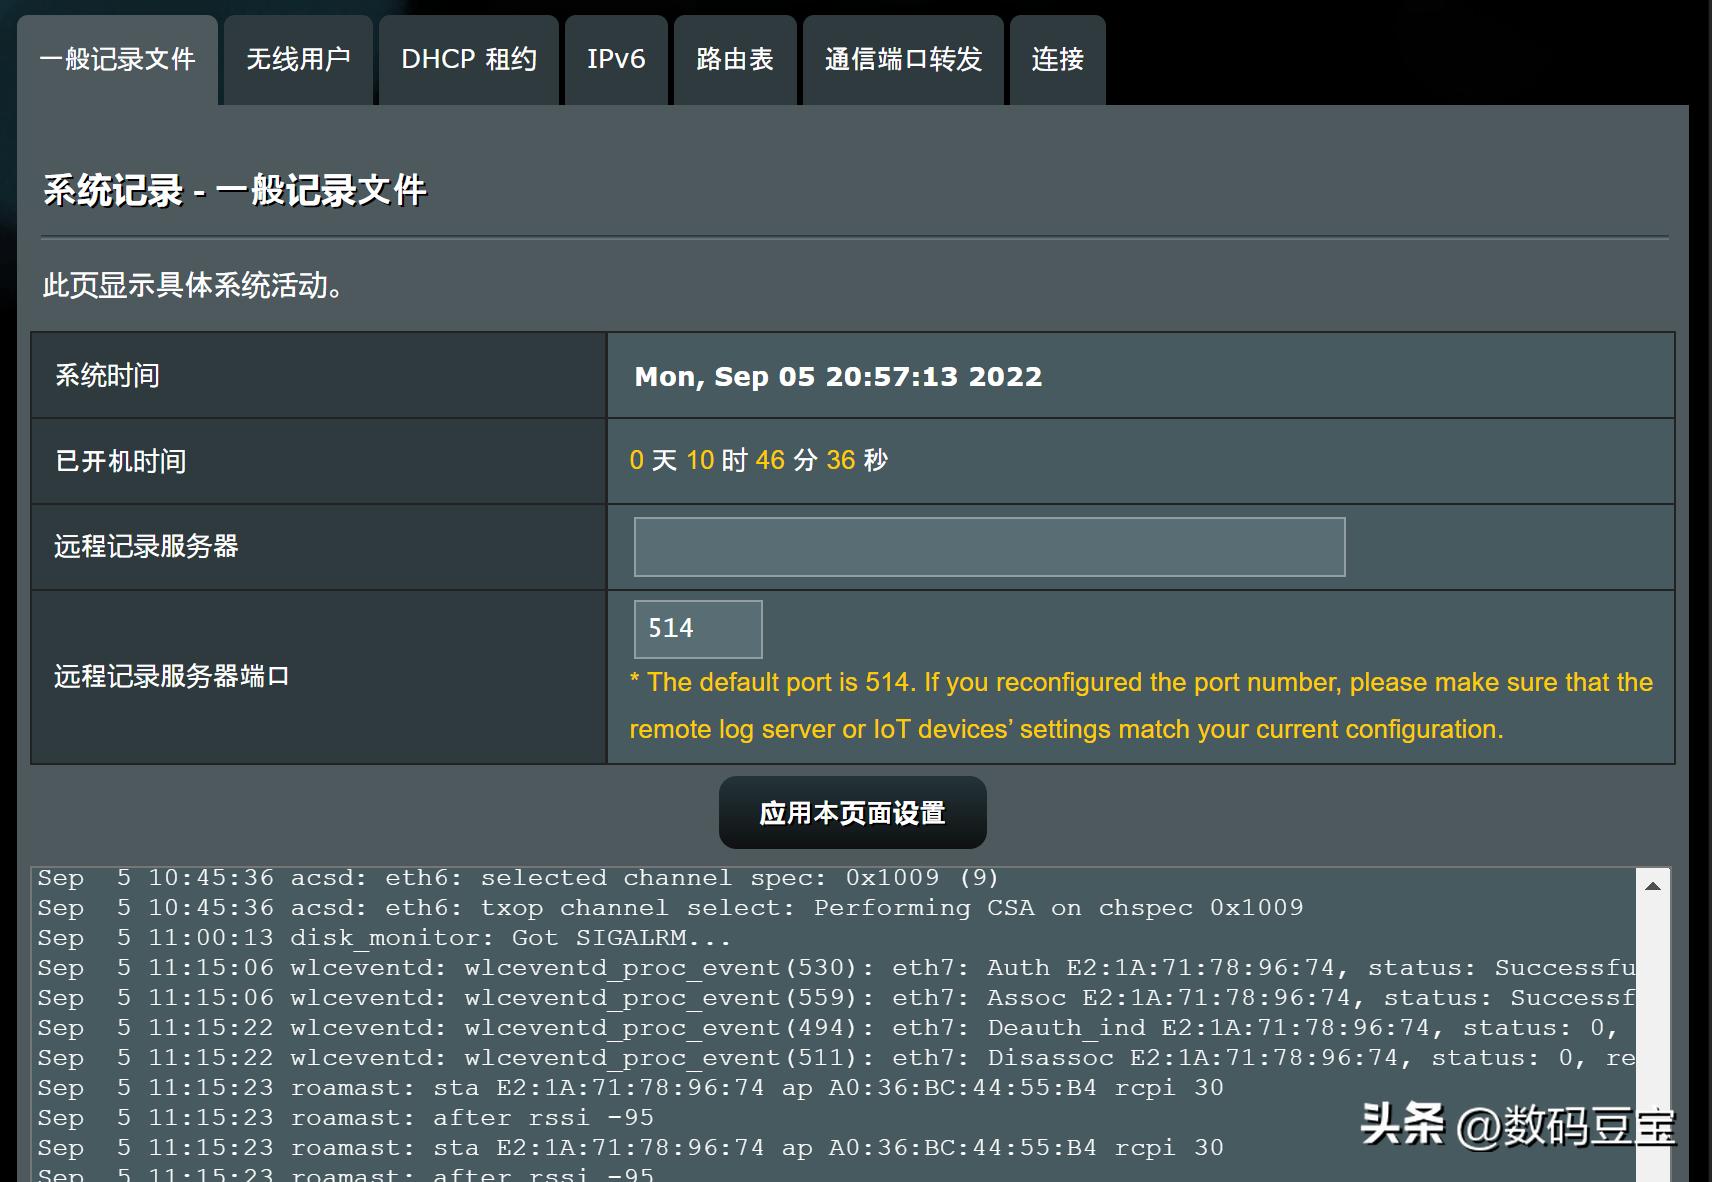The width and height of the screenshot is (1712, 1182).
Task: Select the 一般记录文件 tab
Action: click(x=117, y=60)
